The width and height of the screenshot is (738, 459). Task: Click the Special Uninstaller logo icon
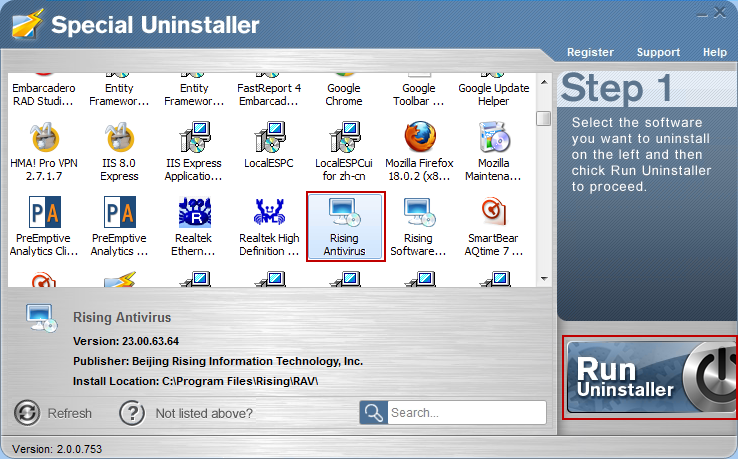28,23
